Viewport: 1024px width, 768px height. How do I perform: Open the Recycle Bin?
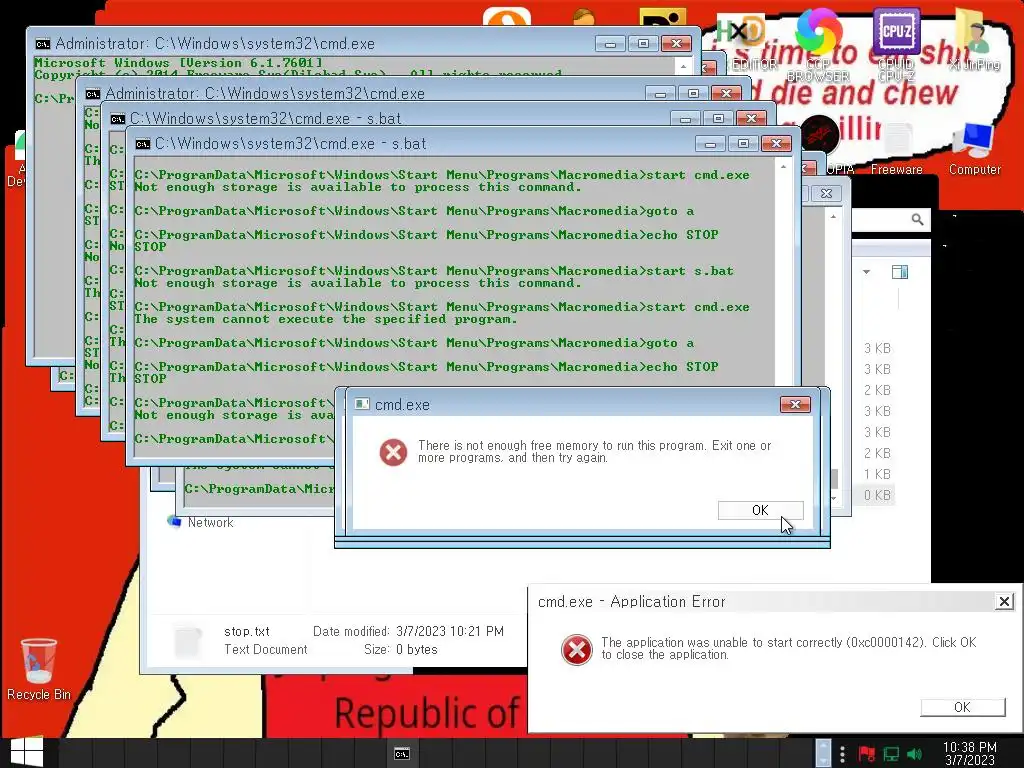39,661
